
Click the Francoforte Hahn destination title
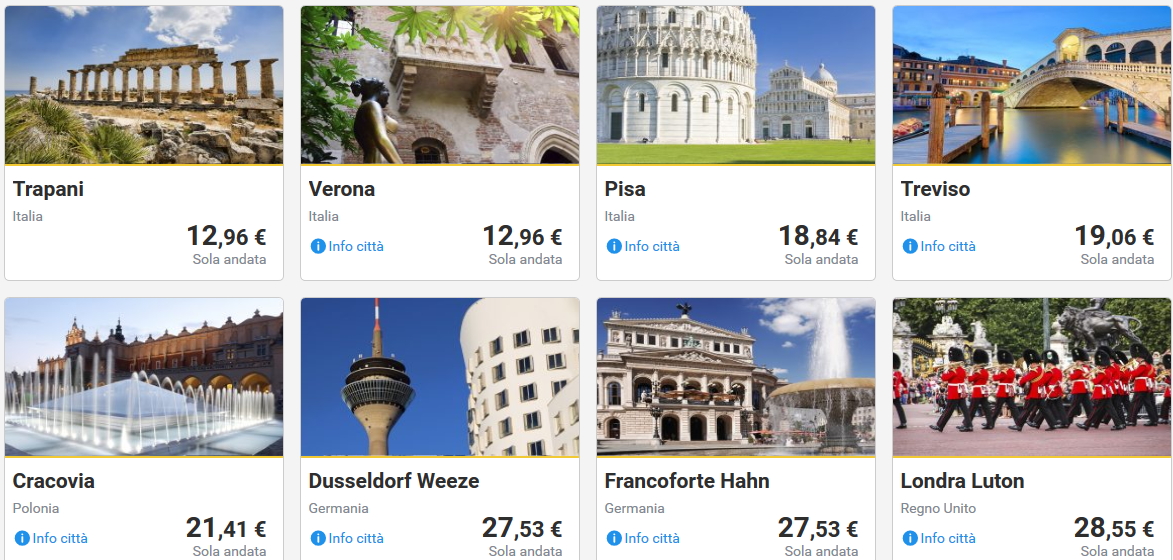click(687, 481)
